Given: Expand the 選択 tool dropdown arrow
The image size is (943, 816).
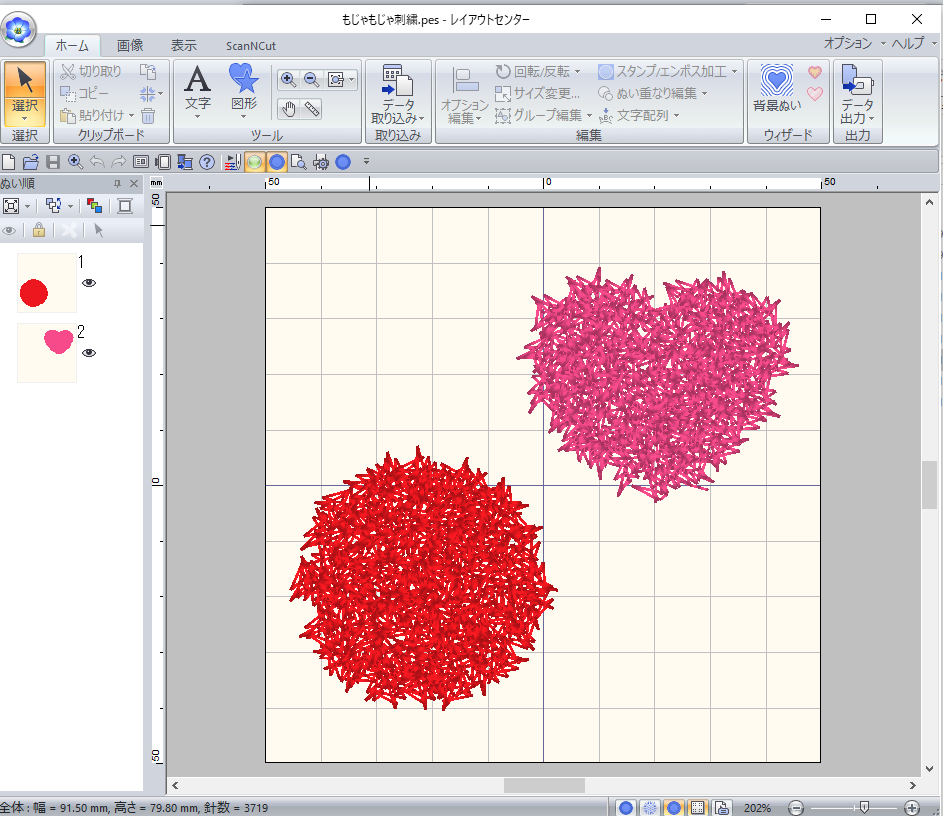Looking at the screenshot, I should 23,118.
